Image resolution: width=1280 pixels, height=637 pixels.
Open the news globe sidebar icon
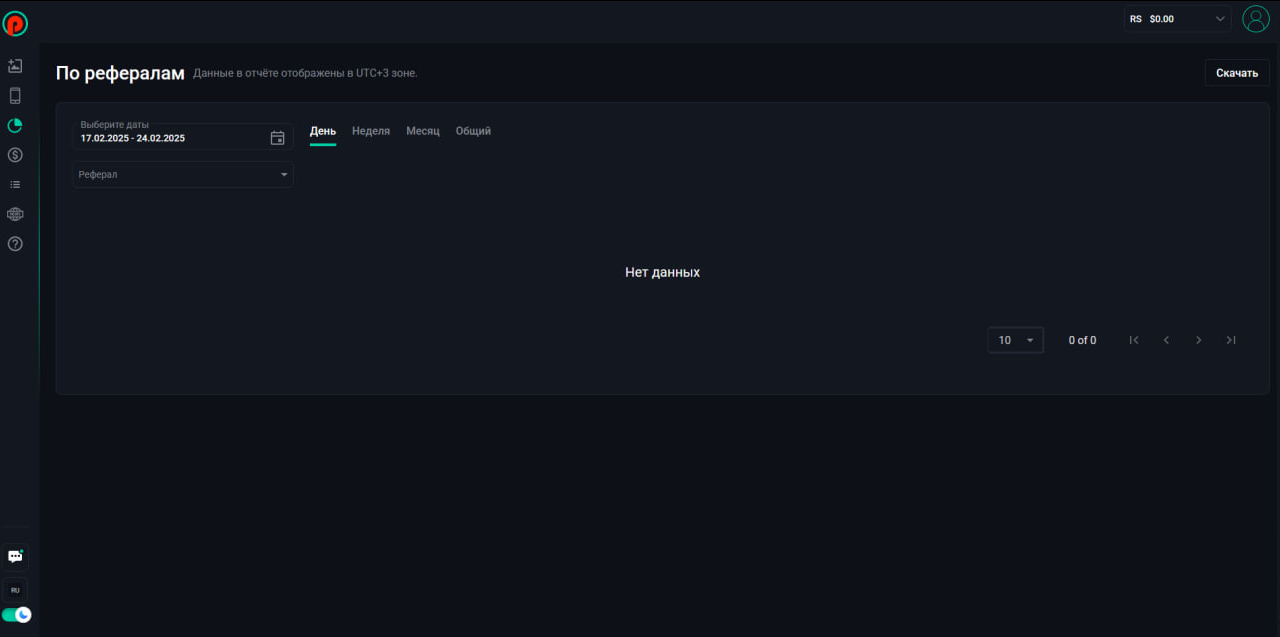point(15,214)
